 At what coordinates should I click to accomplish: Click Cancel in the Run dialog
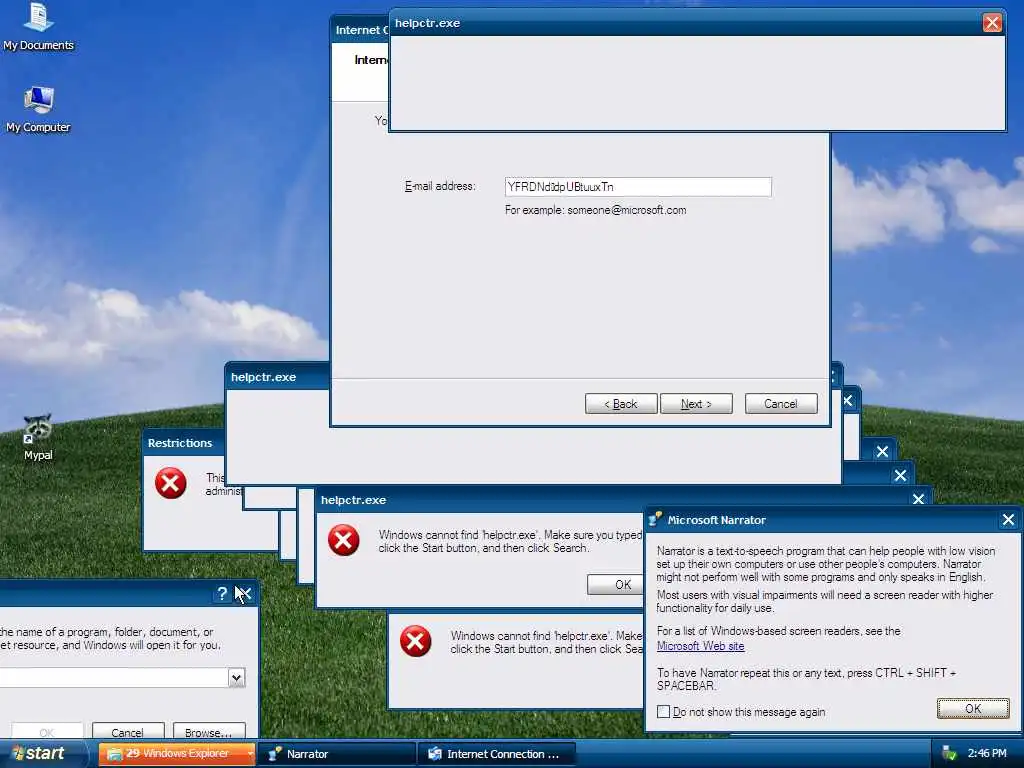pos(127,732)
